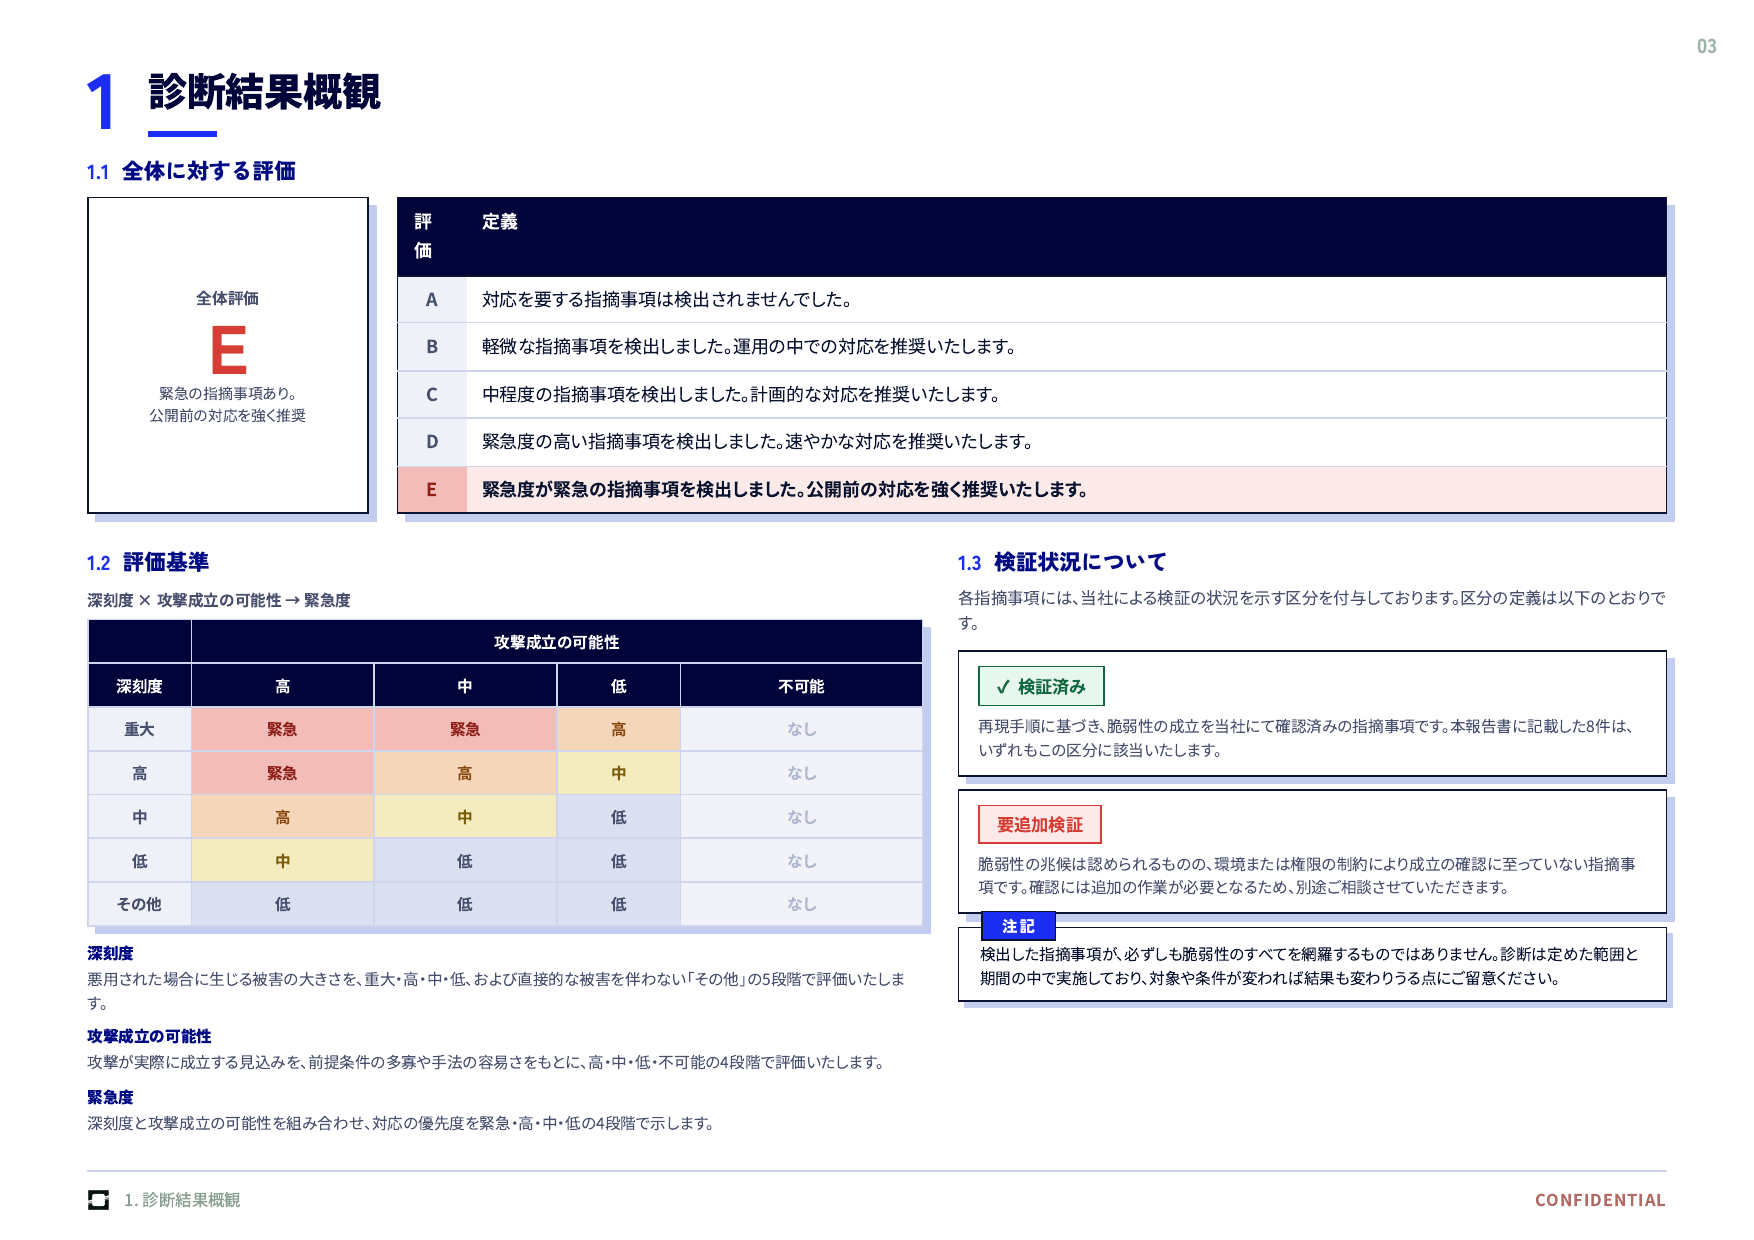Screen dimensions: 1754x1240
Task: Click the なし cell in the その他 row
Action: pyautogui.click(x=801, y=904)
